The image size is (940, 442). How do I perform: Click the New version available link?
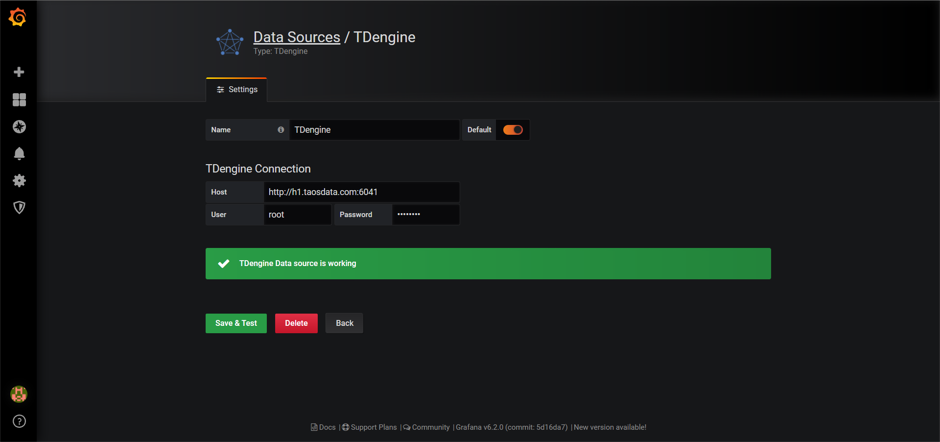[x=610, y=428]
